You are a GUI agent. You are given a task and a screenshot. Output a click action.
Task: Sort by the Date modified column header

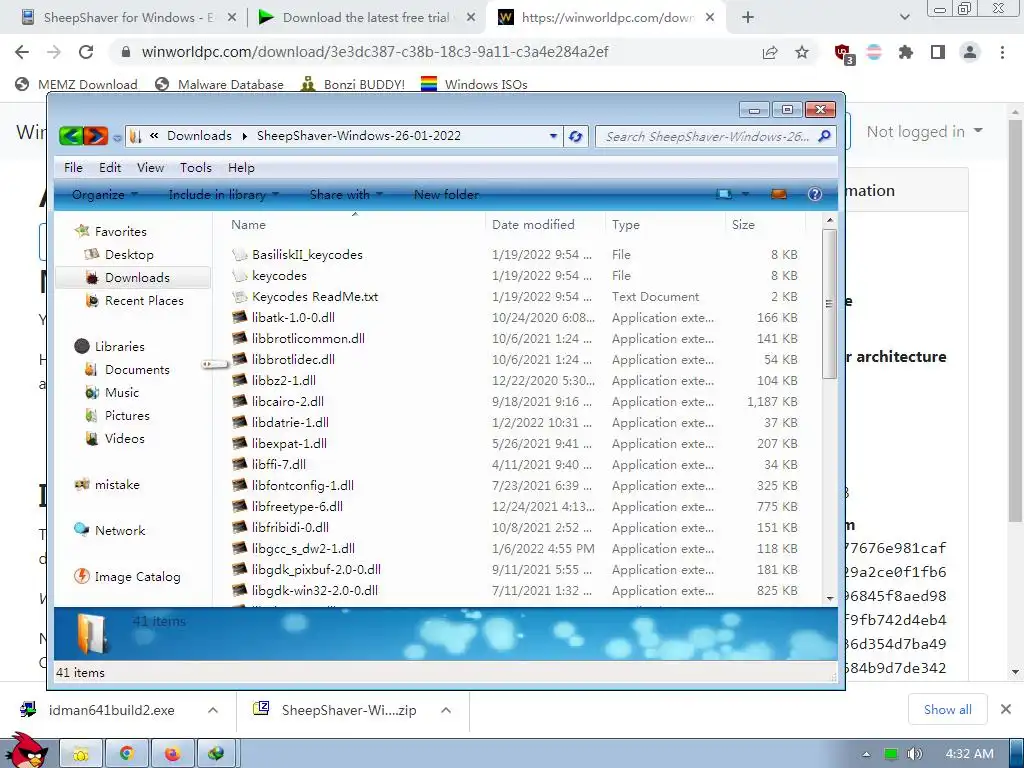[x=545, y=224]
